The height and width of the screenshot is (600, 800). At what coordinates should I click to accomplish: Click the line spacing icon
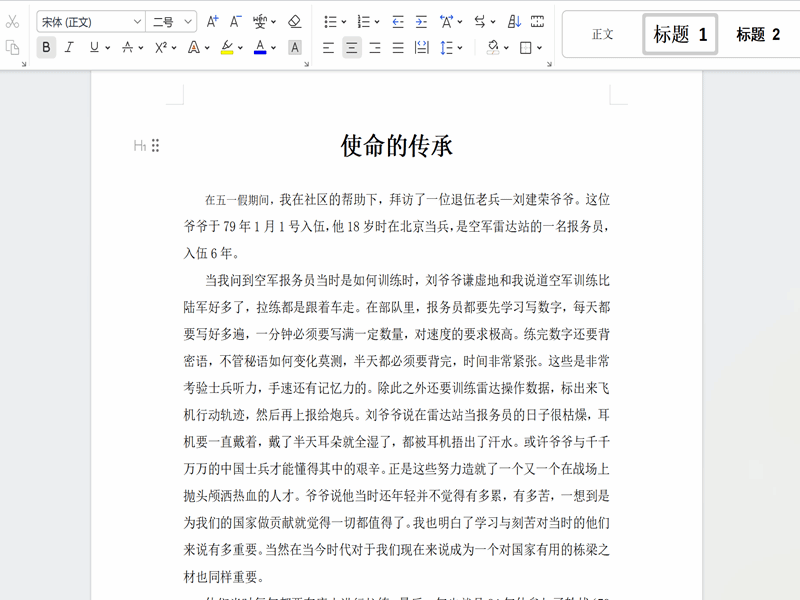click(x=446, y=47)
